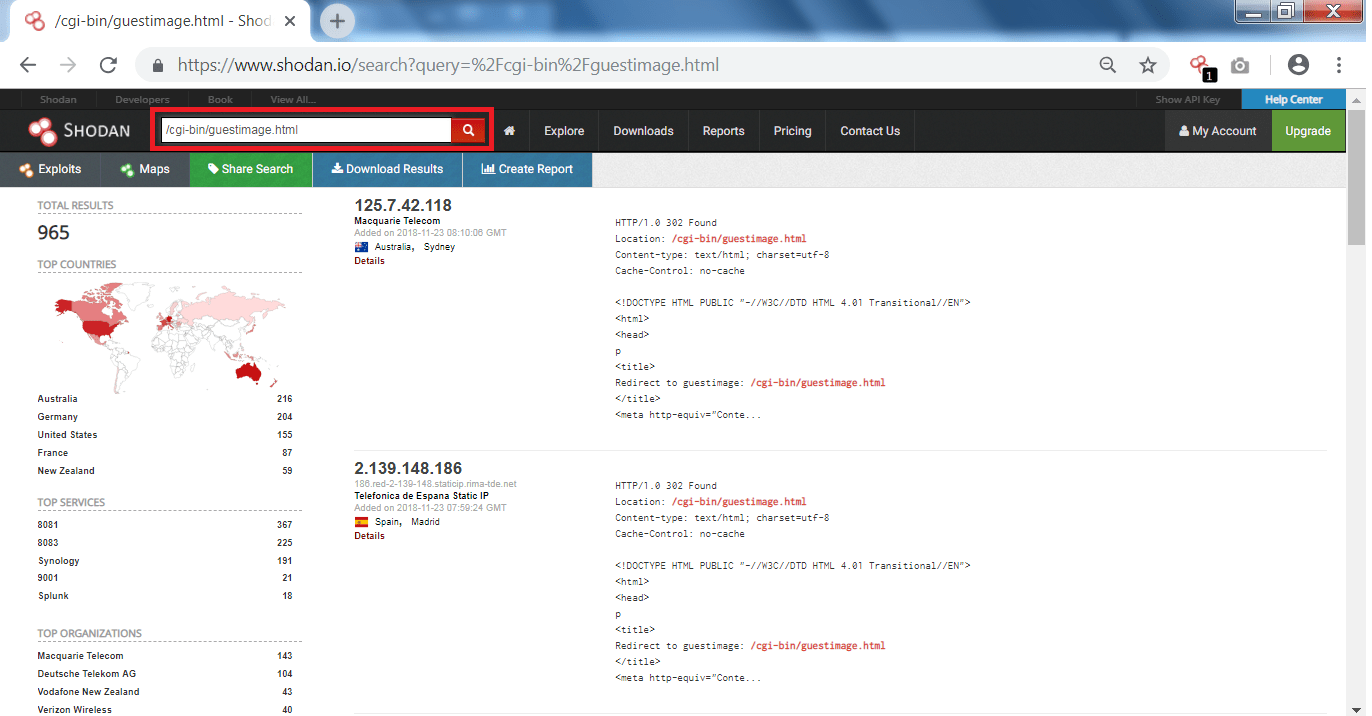Open Reports in navigation bar
Viewport: 1372px width, 716px height.
pyautogui.click(x=723, y=131)
